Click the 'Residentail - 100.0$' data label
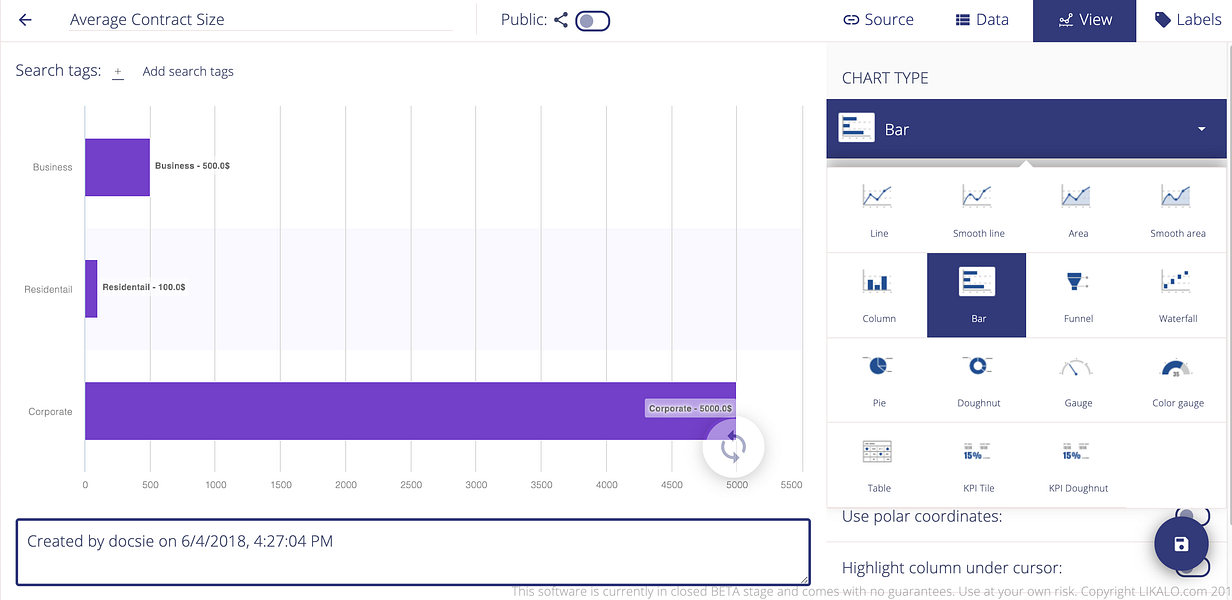 pyautogui.click(x=143, y=287)
